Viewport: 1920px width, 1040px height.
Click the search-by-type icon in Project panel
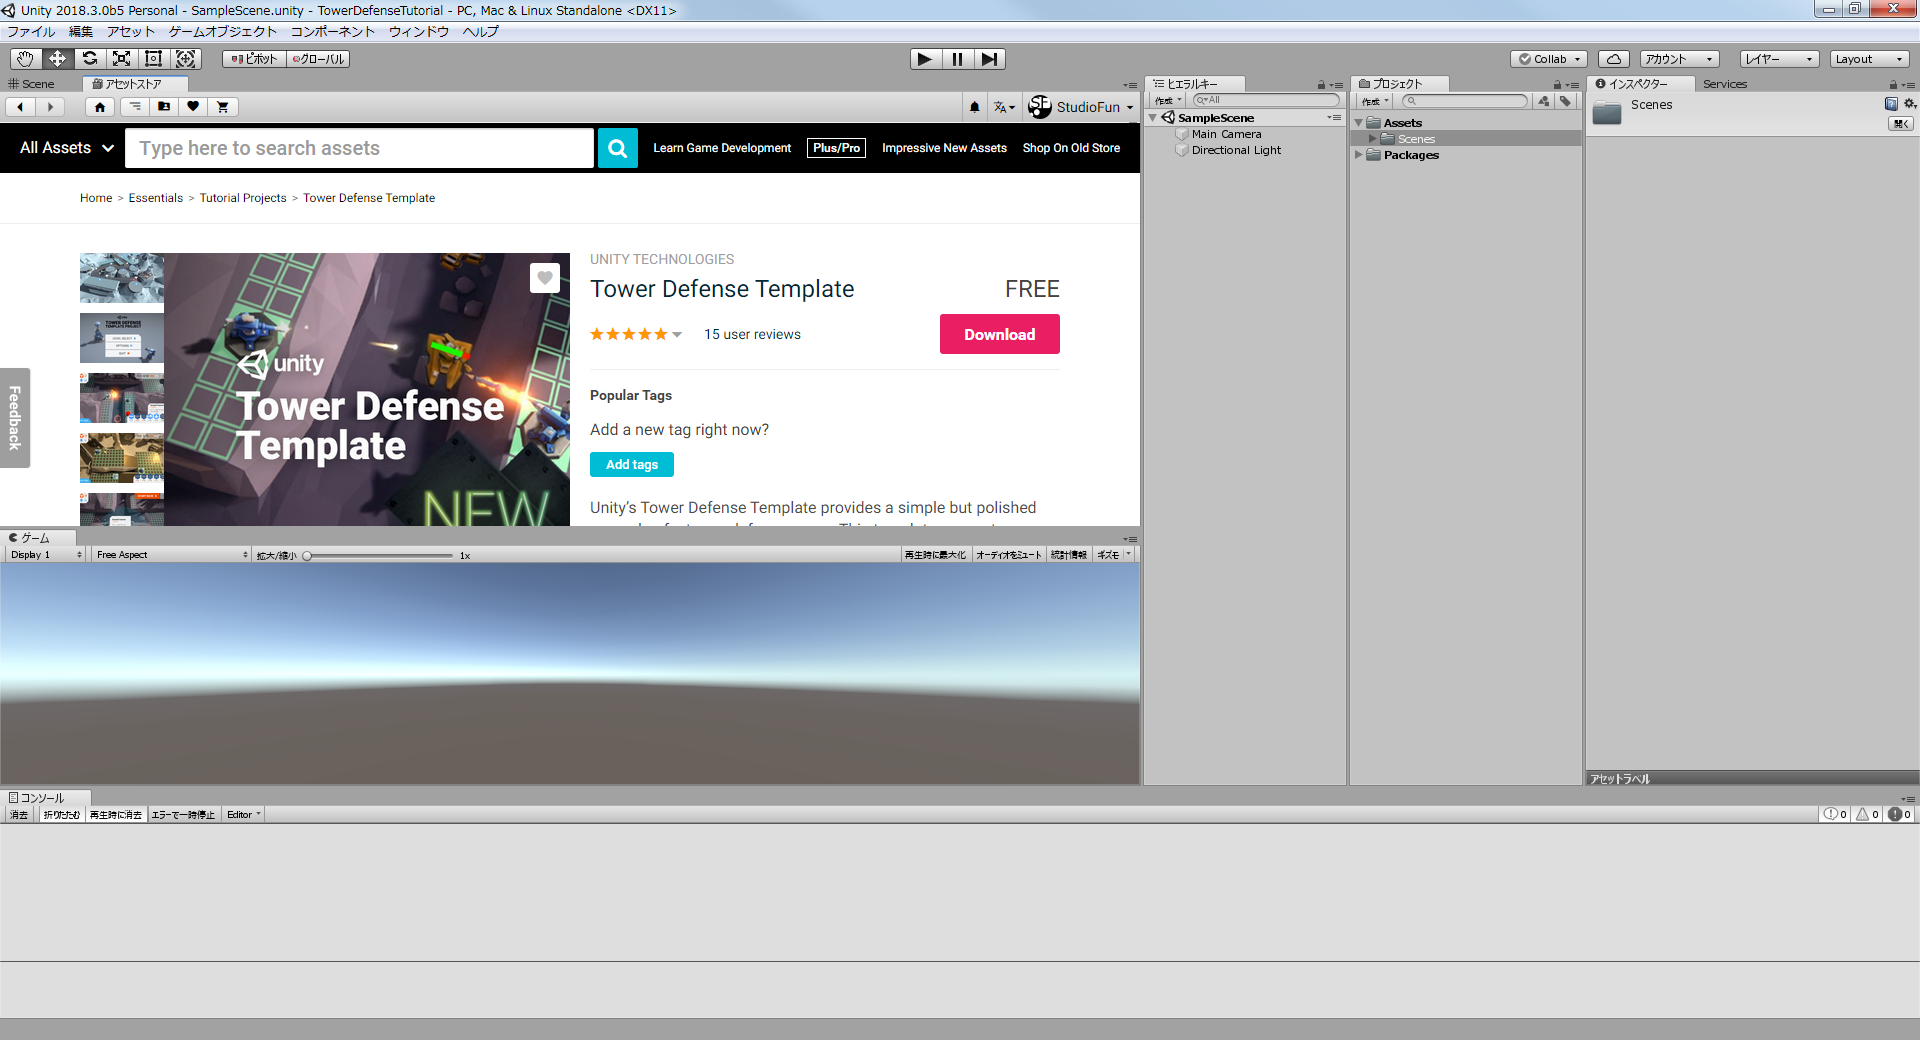[1544, 101]
